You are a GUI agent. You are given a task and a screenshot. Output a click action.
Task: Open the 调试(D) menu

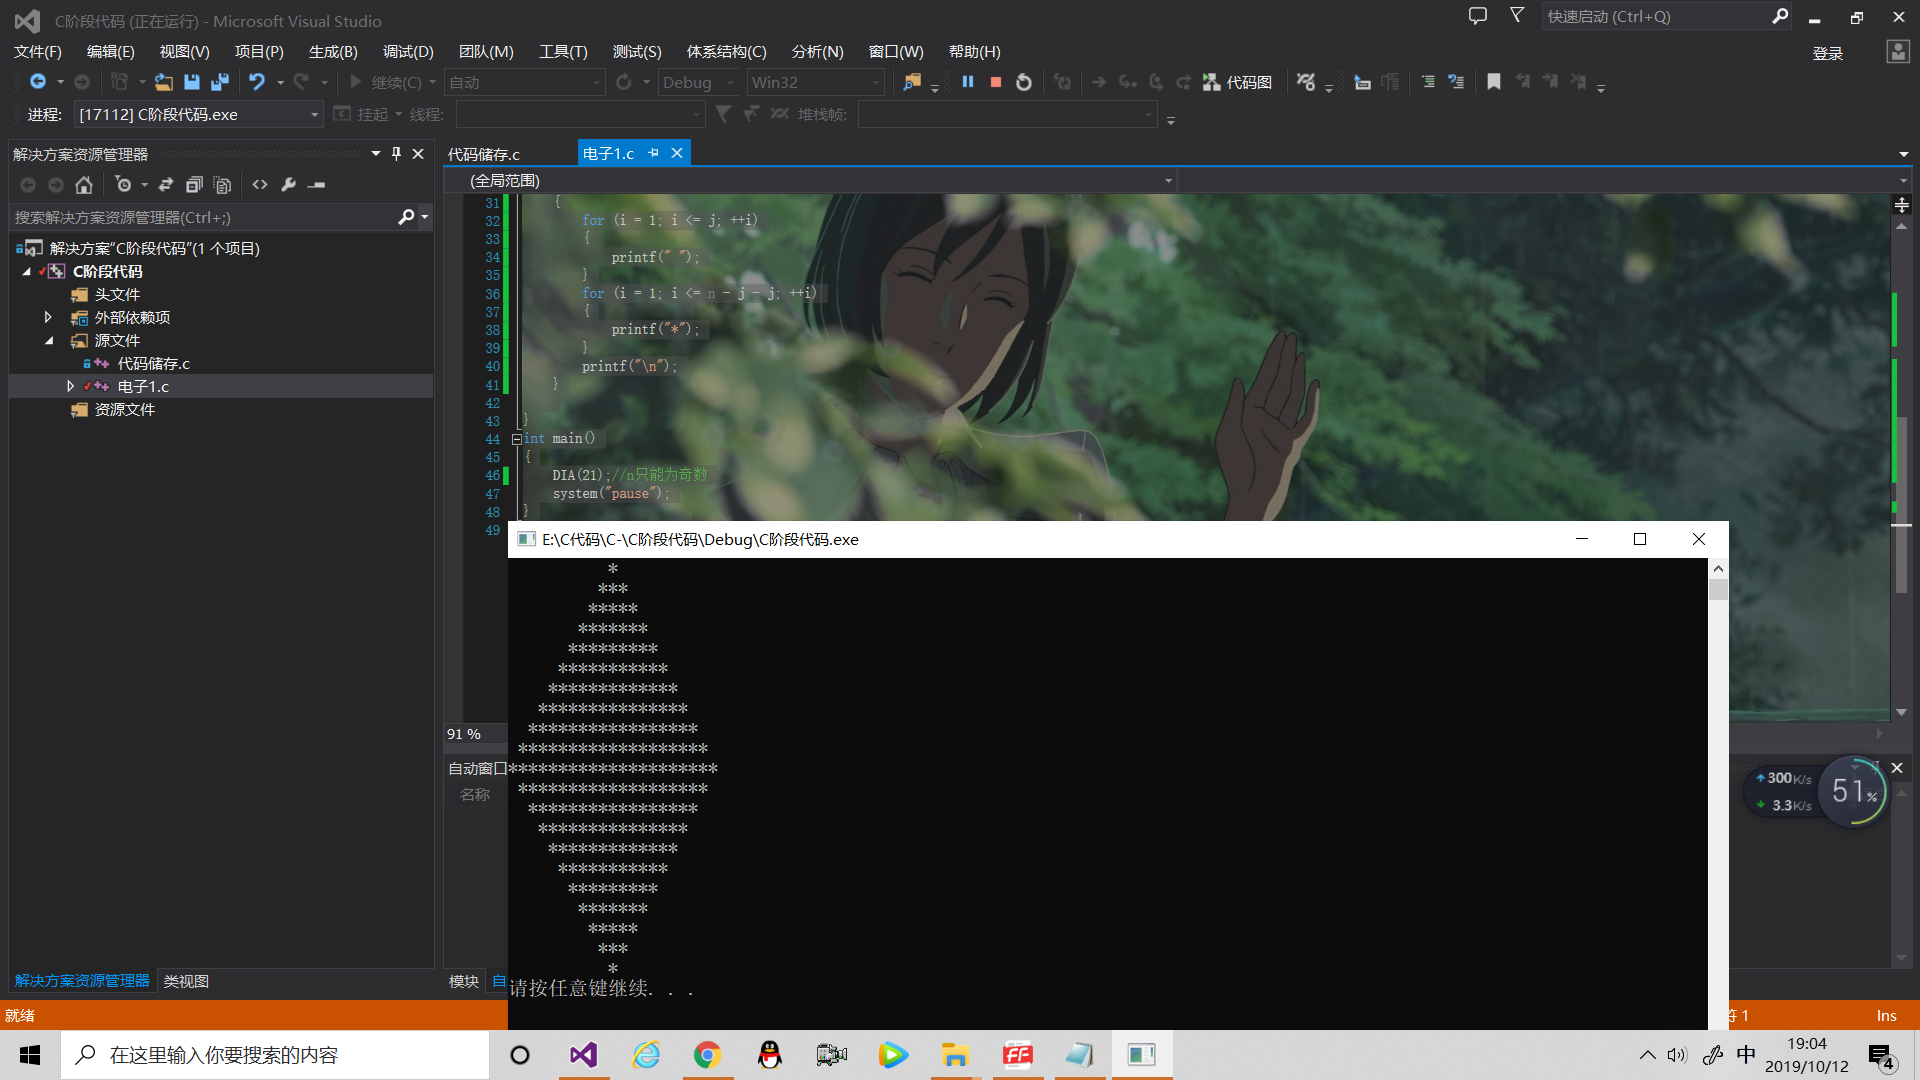coord(408,52)
